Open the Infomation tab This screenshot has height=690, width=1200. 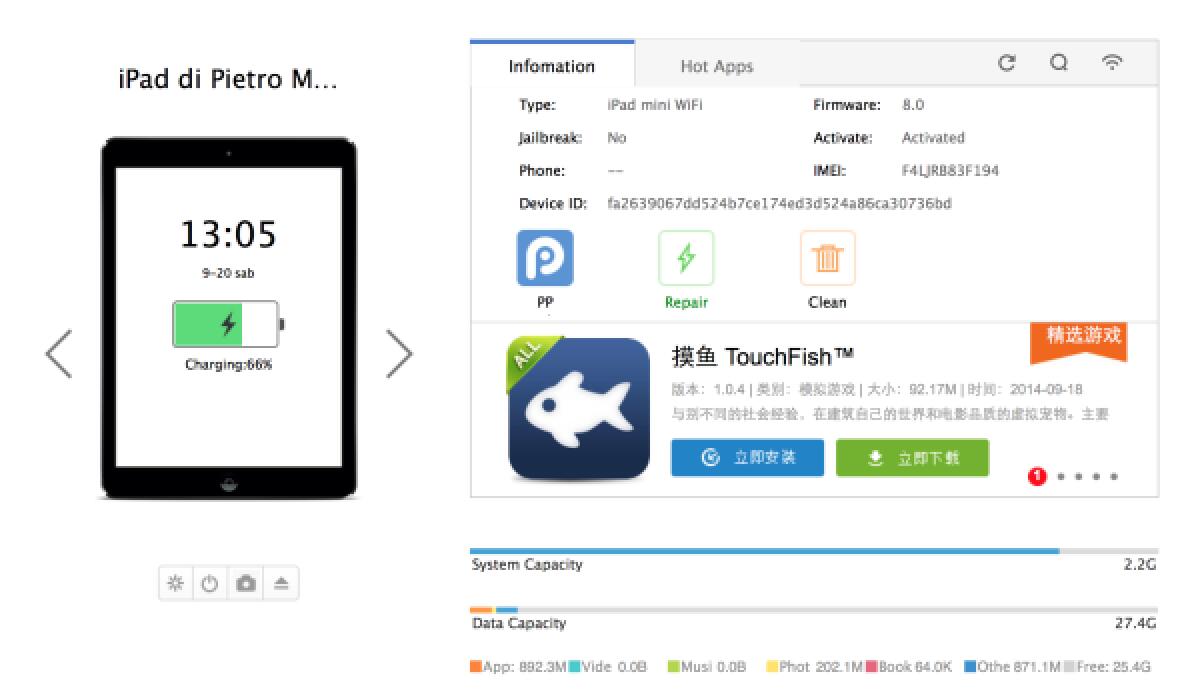551,65
